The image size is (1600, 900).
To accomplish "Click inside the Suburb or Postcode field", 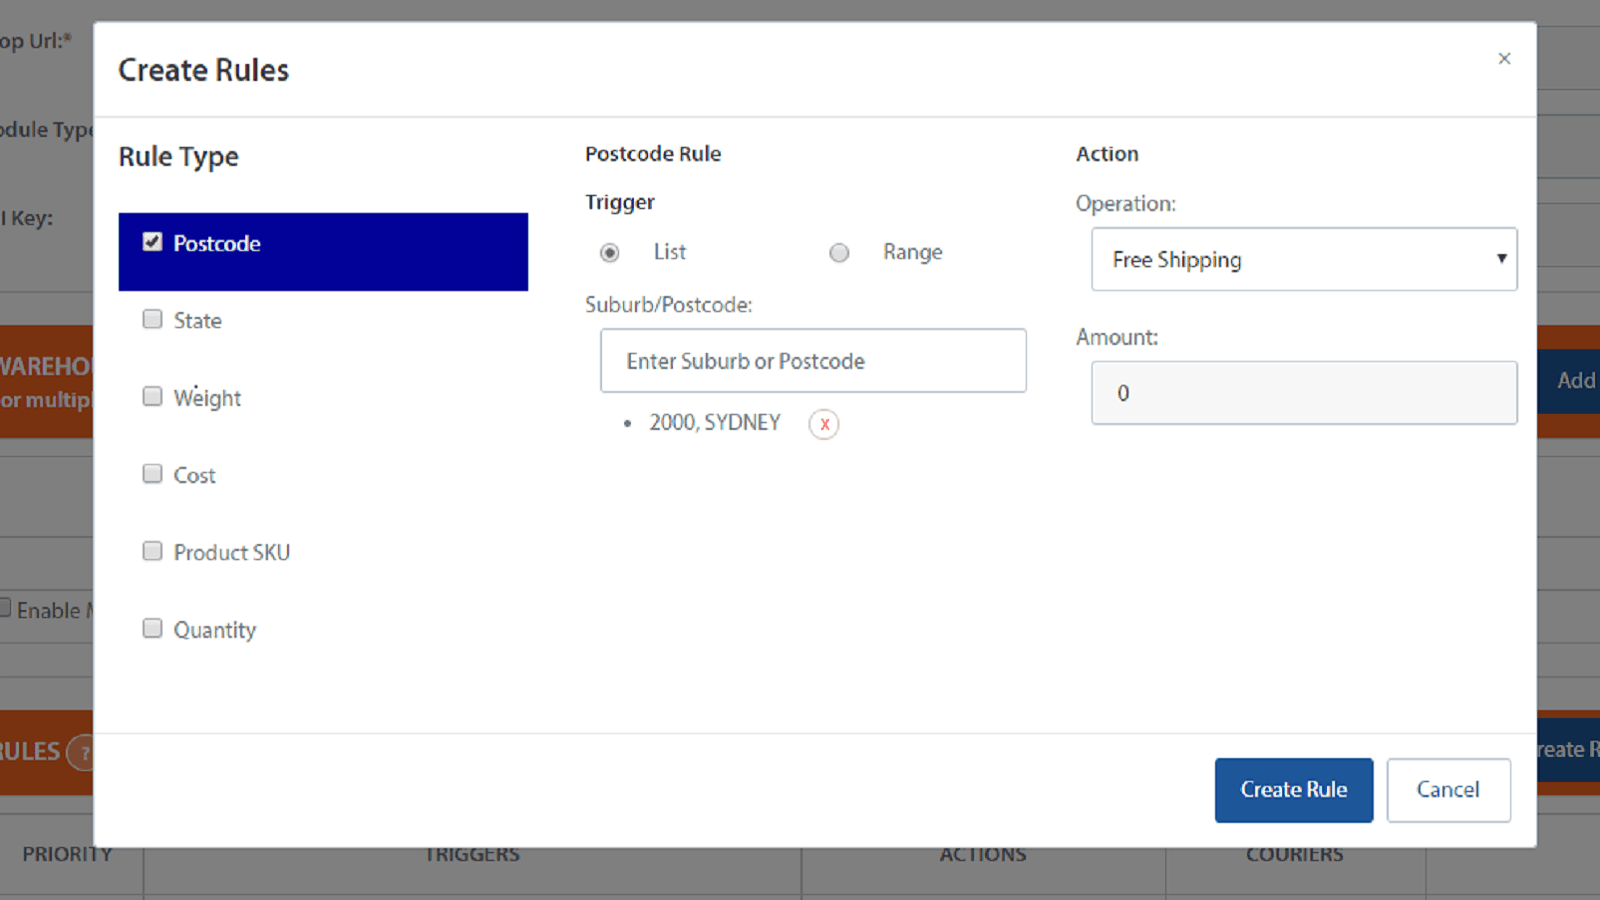I will 812,360.
